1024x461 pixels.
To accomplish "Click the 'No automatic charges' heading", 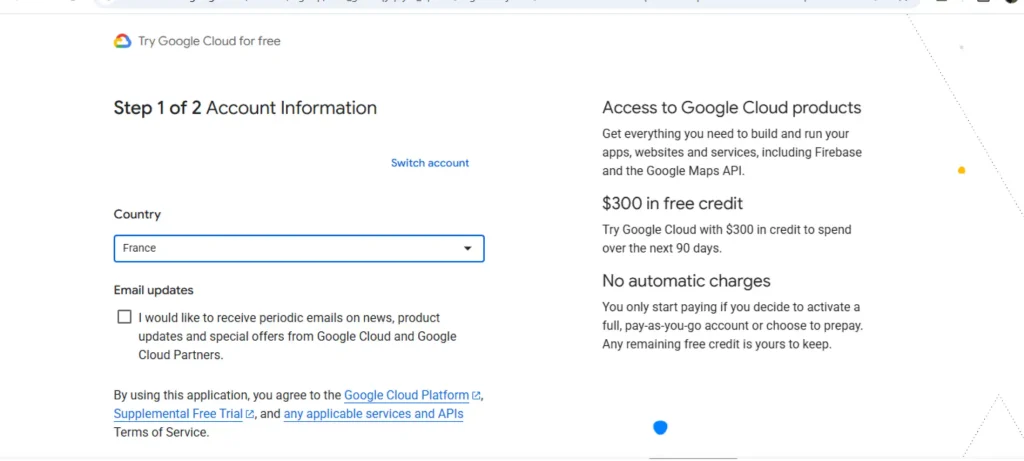I will coord(686,281).
